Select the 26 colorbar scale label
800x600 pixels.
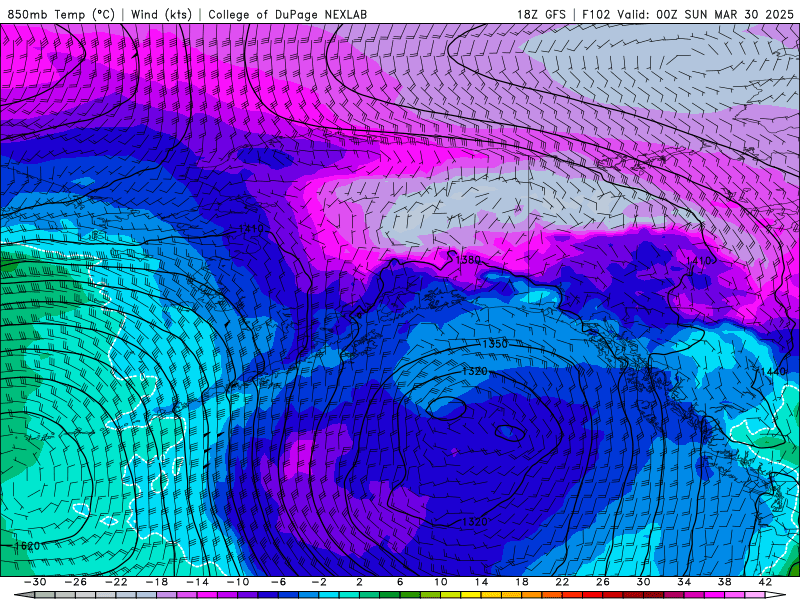603,582
